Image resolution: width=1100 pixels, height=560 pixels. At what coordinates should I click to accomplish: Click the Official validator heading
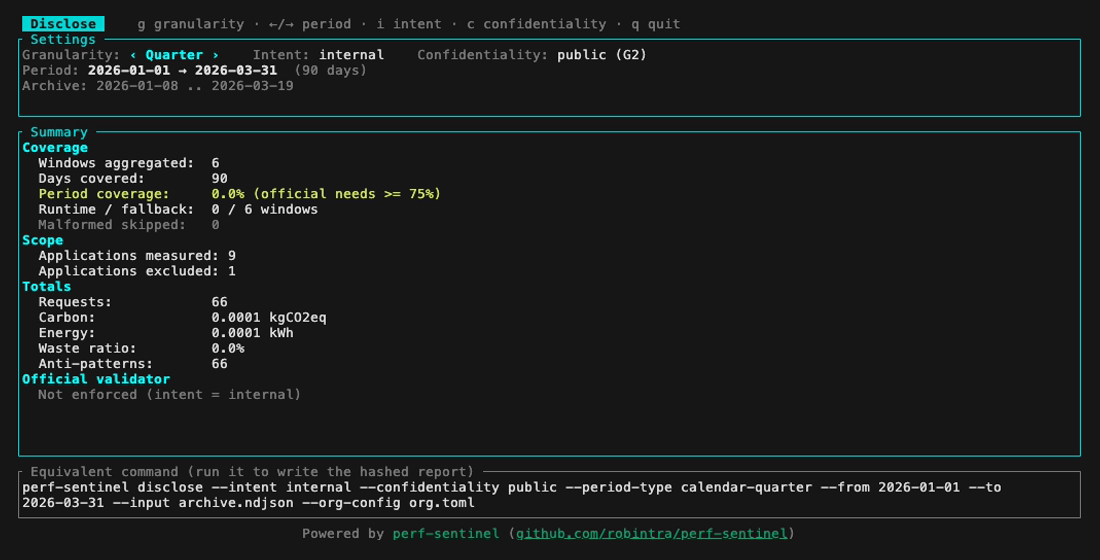coord(96,379)
